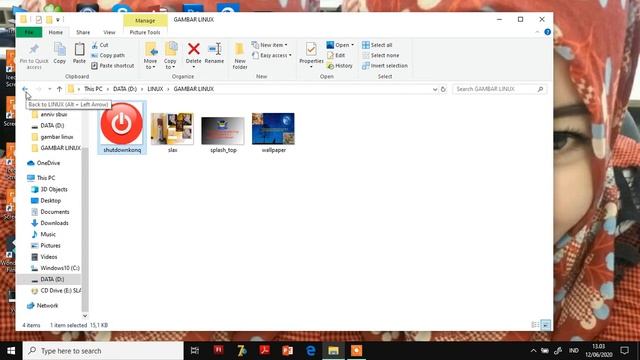This screenshot has width=640, height=360.
Task: Go back to LINUX folder arrow
Action: point(25,89)
